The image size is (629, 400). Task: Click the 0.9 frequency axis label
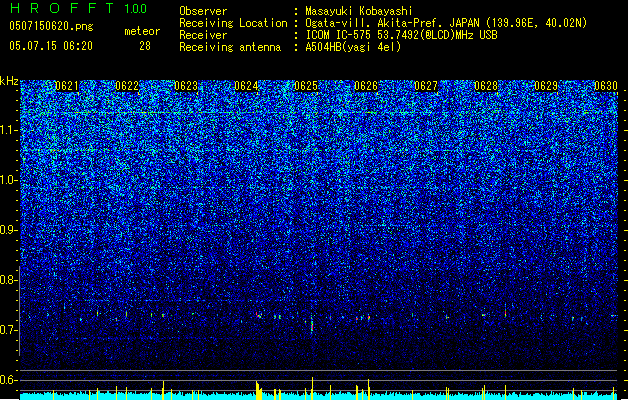pyautogui.click(x=9, y=230)
